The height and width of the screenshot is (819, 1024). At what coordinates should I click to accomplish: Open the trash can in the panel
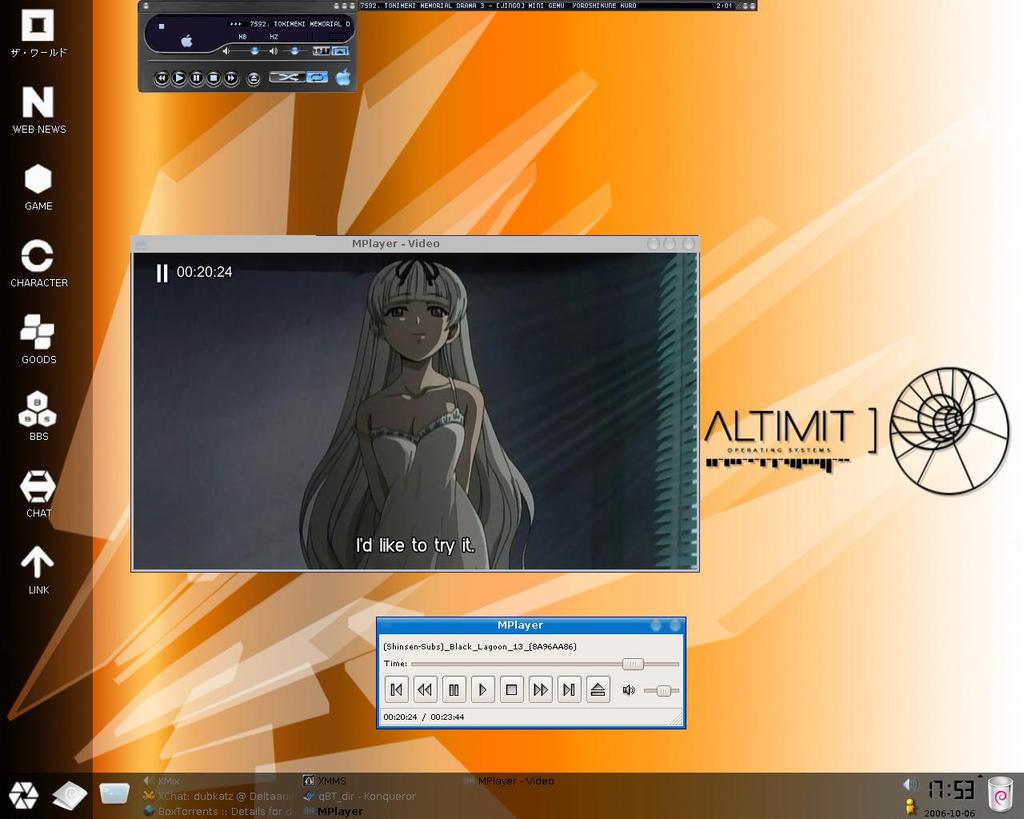click(999, 793)
